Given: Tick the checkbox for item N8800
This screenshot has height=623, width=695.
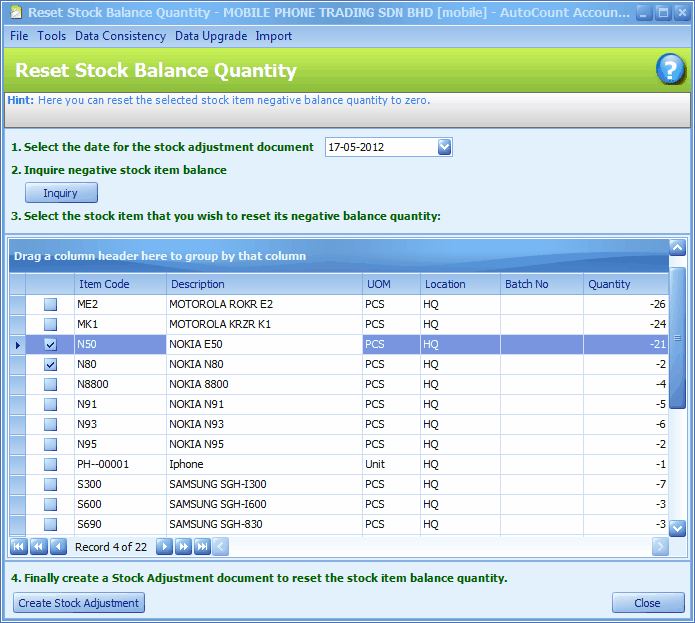Looking at the screenshot, I should (51, 384).
